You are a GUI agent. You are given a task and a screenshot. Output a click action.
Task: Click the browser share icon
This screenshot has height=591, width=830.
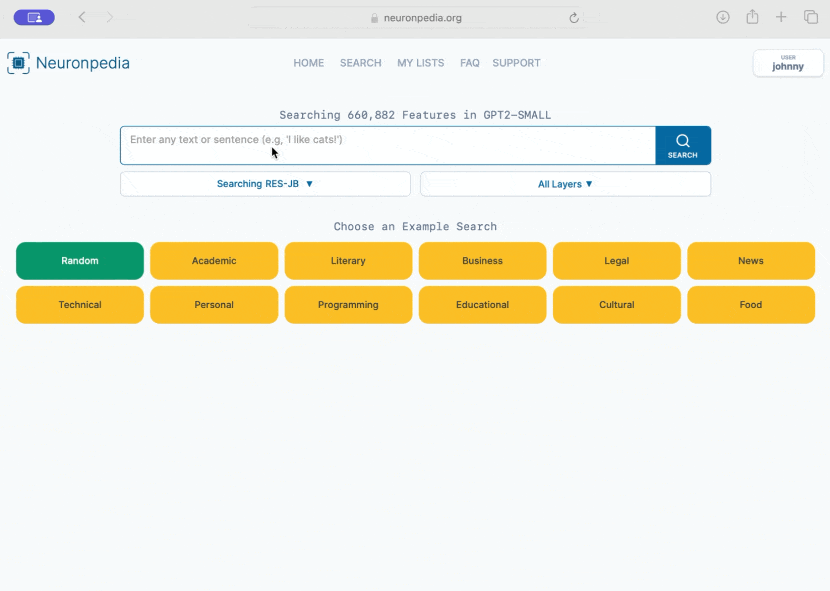(x=752, y=17)
